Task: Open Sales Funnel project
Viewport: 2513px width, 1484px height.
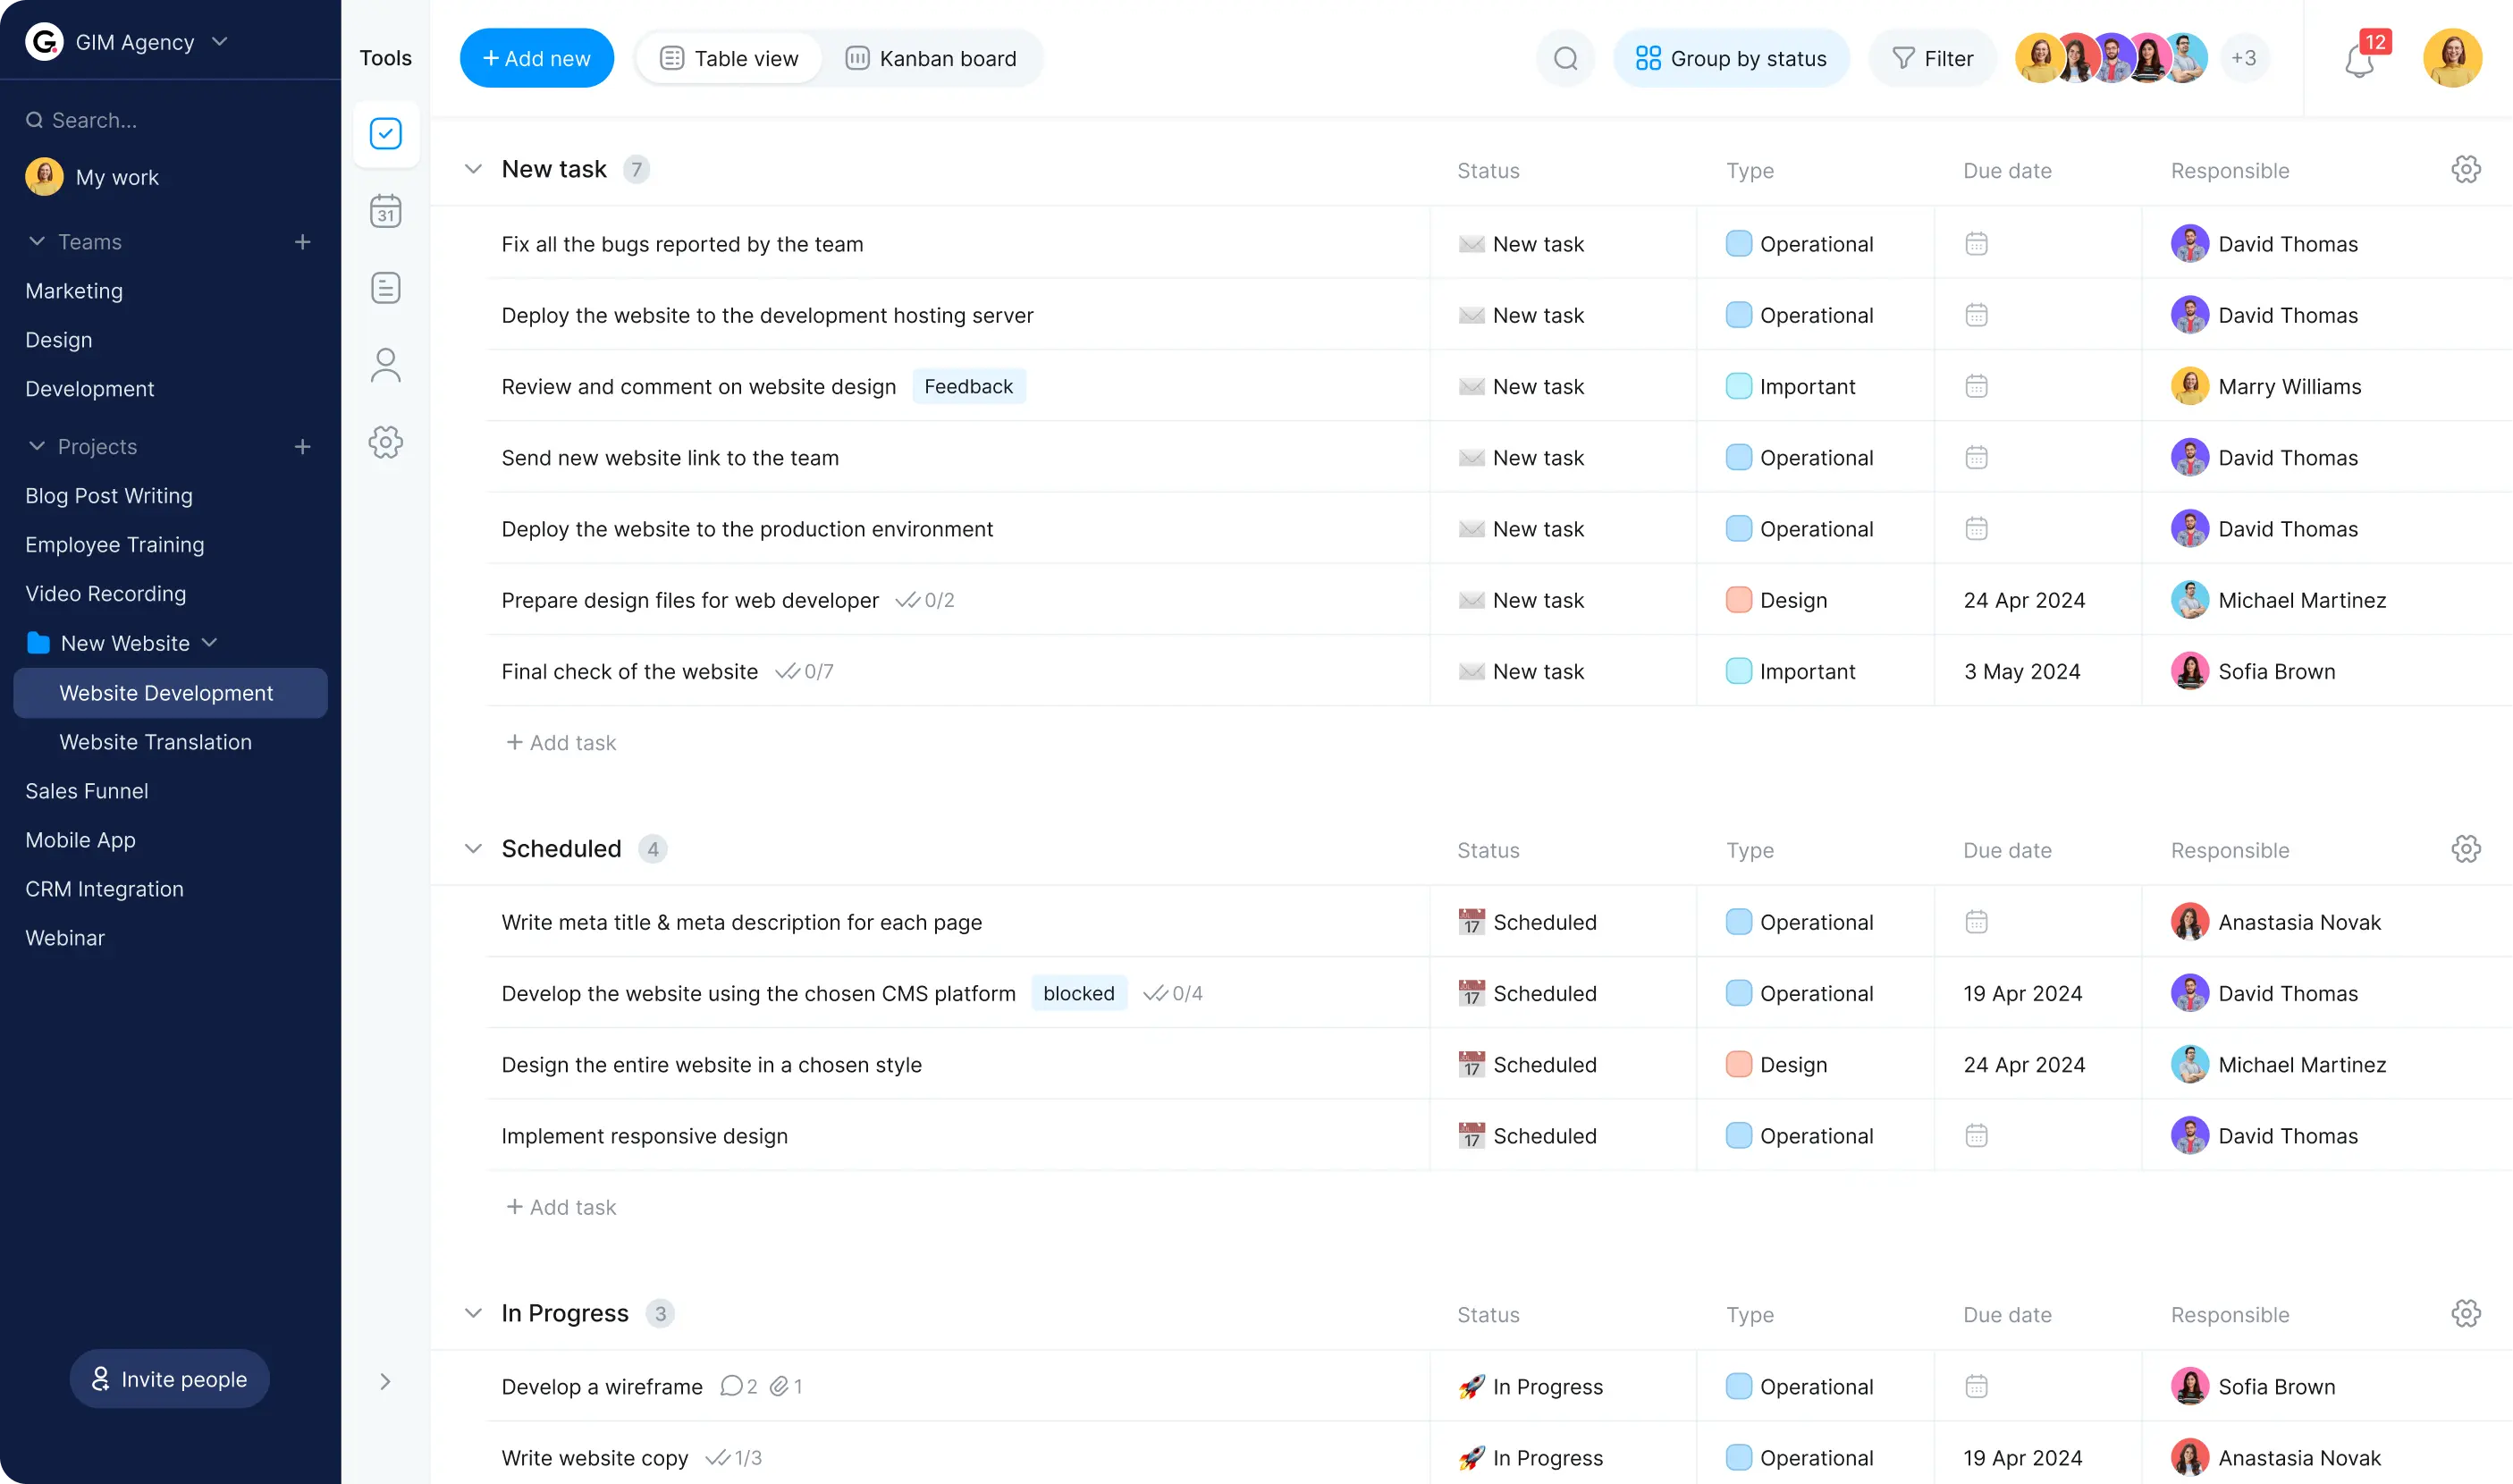Action: tap(86, 791)
